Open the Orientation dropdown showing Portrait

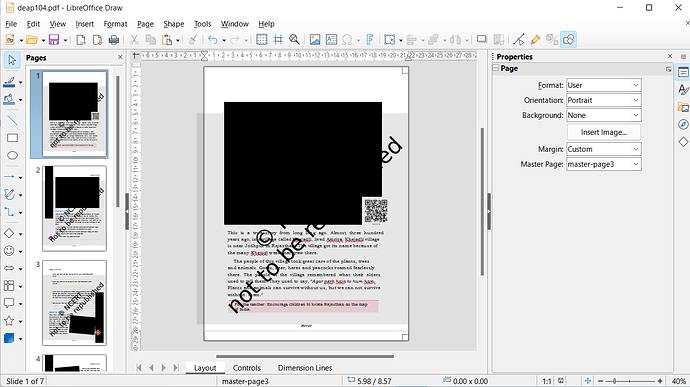603,100
